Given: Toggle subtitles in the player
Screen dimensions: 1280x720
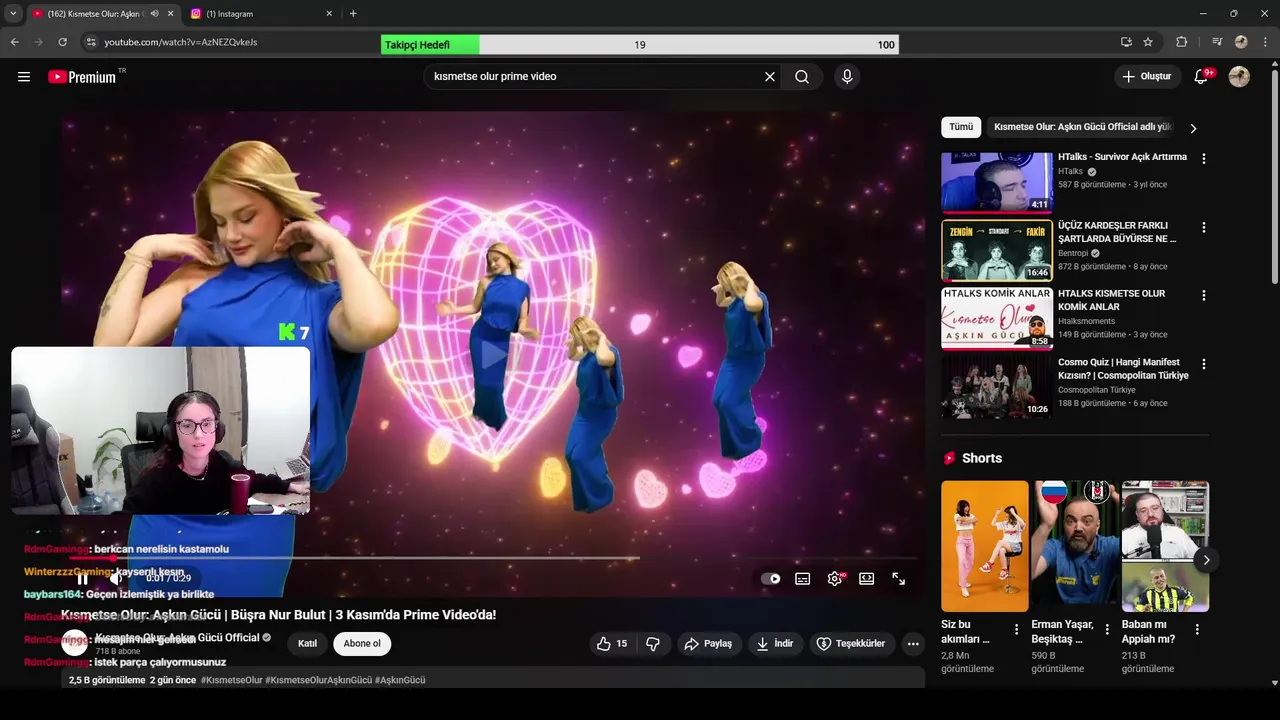Looking at the screenshot, I should (802, 579).
